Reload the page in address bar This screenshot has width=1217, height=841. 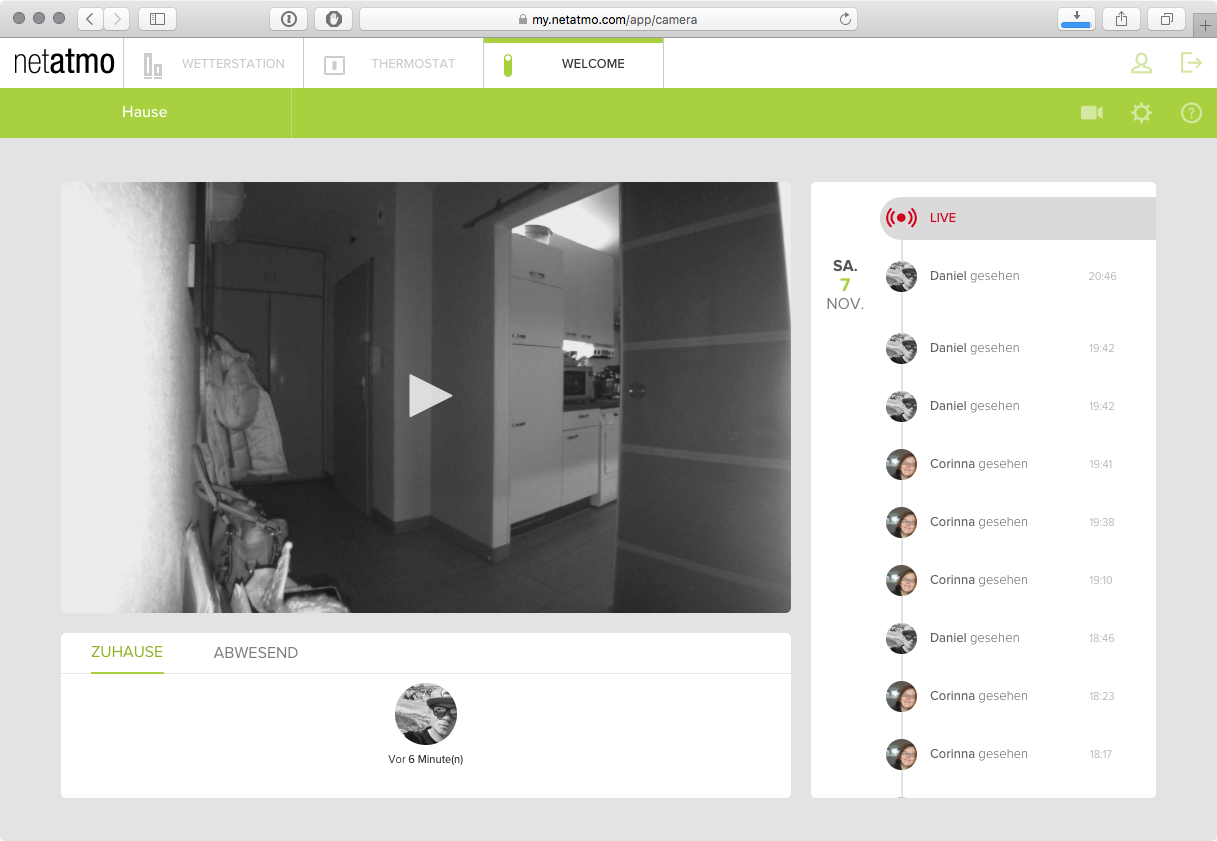[845, 19]
